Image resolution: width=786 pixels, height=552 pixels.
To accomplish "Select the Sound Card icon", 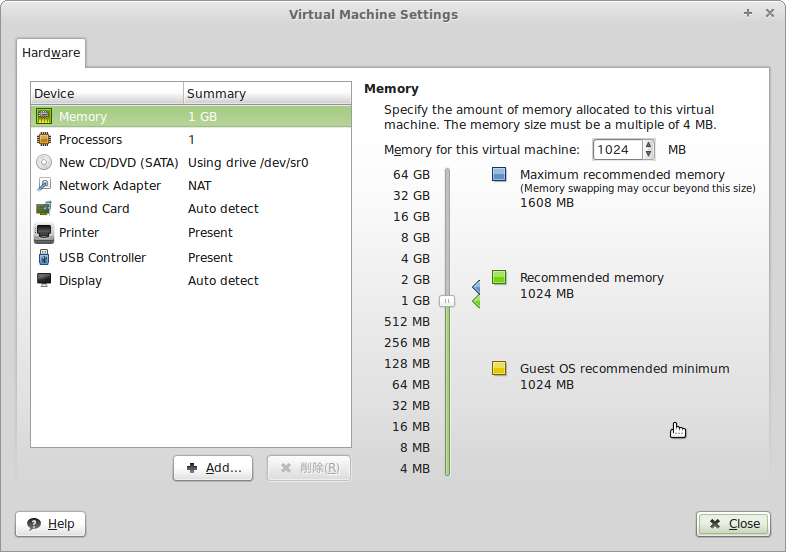I will [44, 209].
